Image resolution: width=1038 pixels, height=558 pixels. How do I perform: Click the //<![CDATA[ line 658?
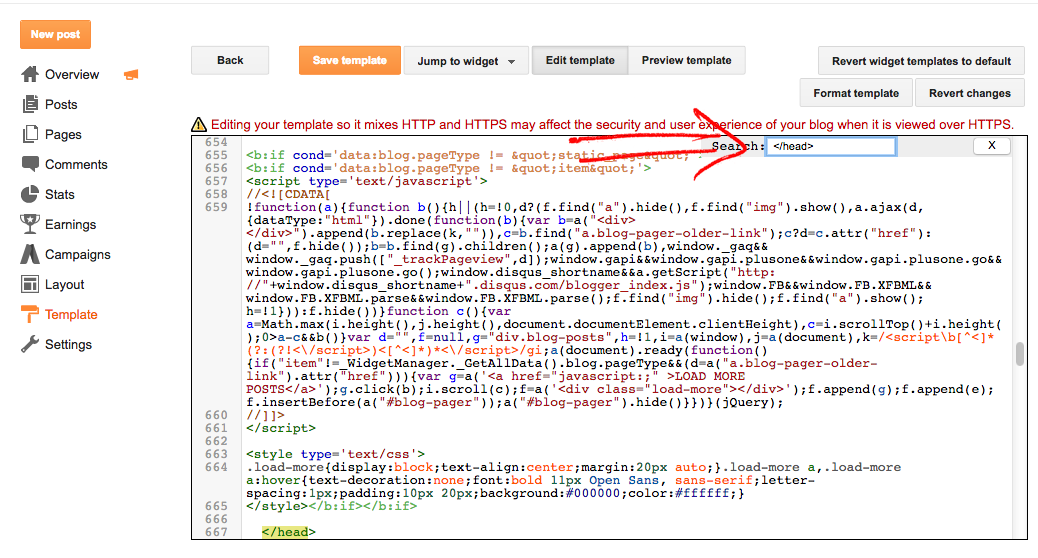coord(288,194)
